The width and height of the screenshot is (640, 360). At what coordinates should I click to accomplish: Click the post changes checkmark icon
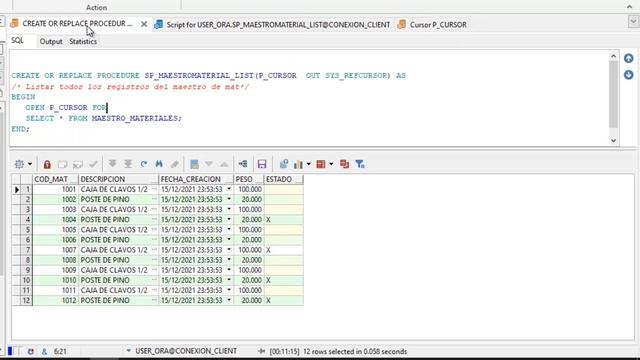pyautogui.click(x=93, y=164)
